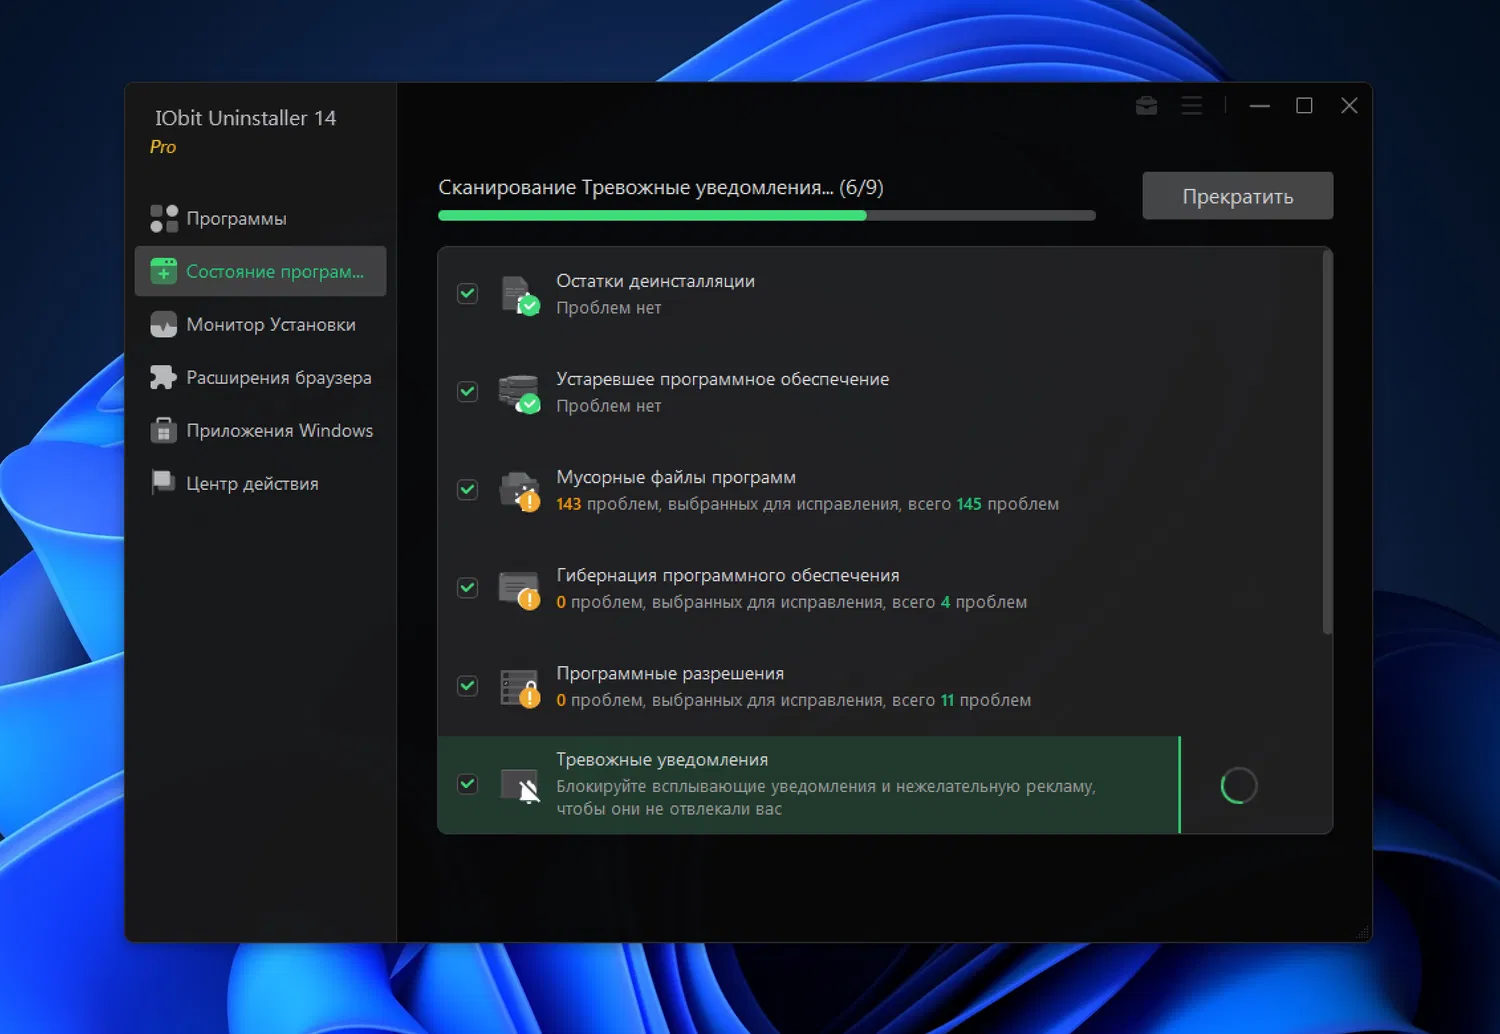Click the results list vertical scrollbar
This screenshot has height=1034, width=1500.
coord(1327,442)
